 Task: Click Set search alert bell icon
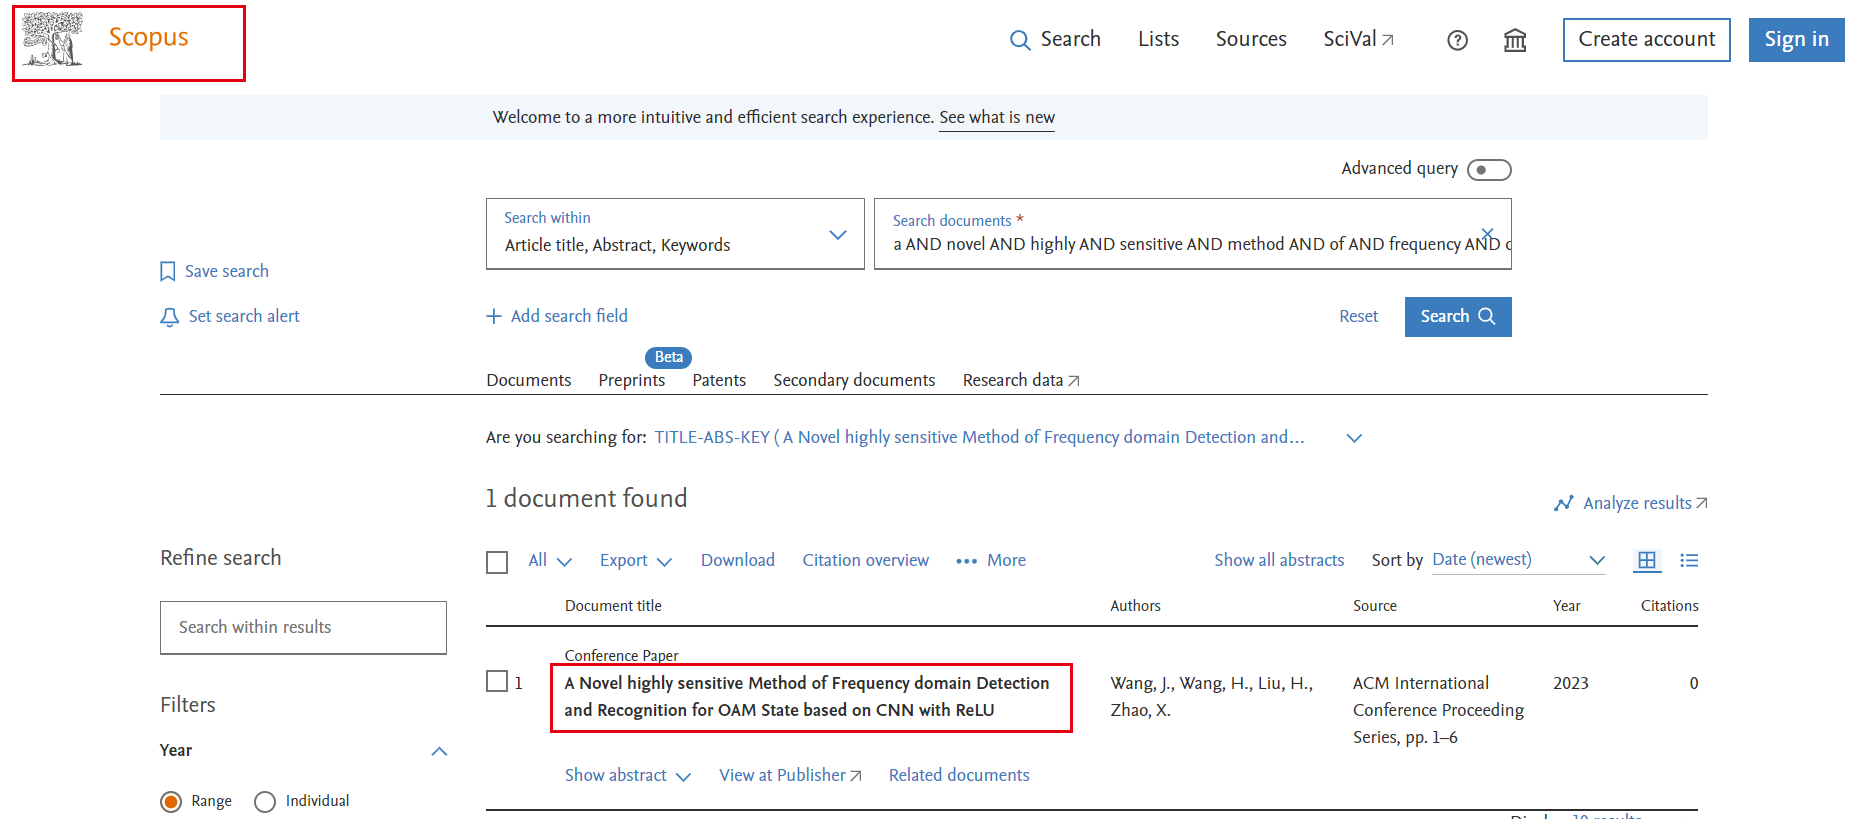tap(169, 317)
